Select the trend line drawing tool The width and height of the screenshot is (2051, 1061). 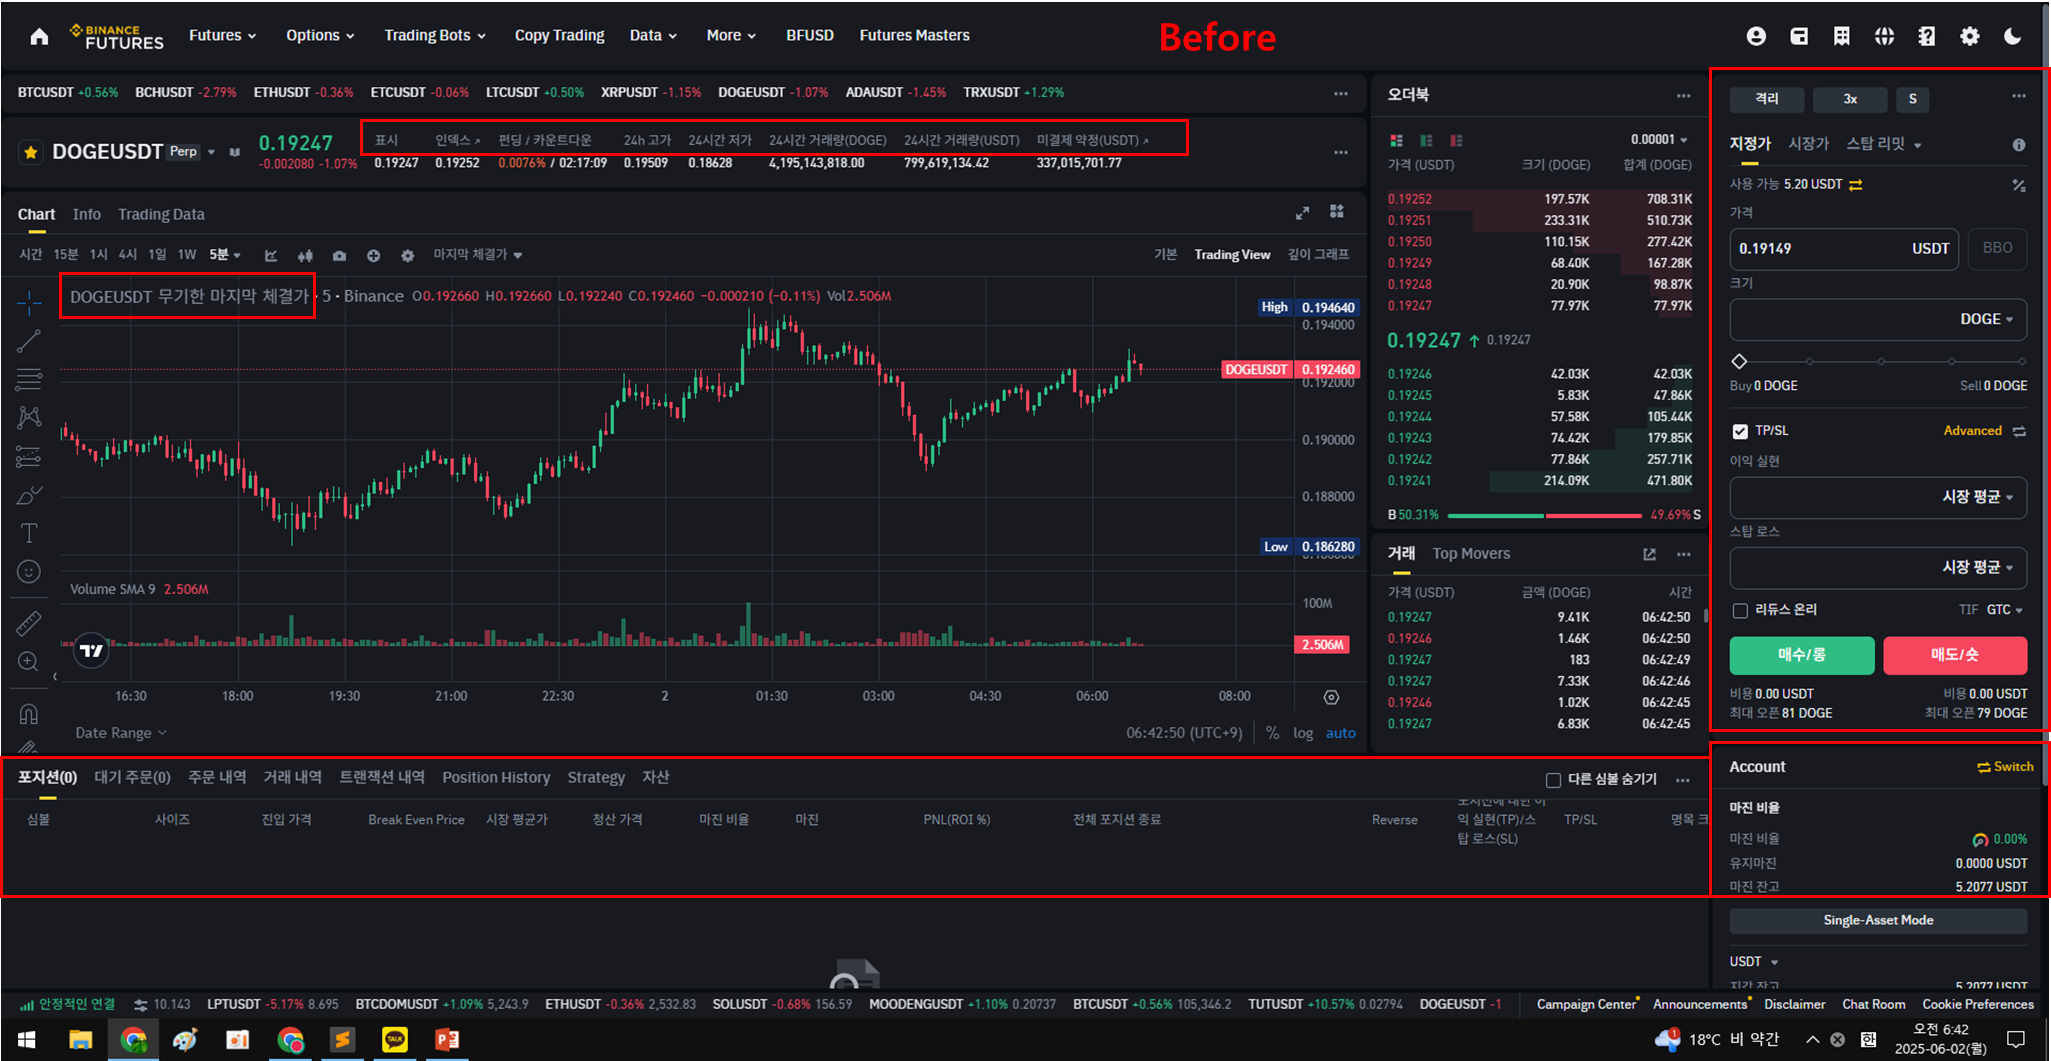[x=29, y=341]
